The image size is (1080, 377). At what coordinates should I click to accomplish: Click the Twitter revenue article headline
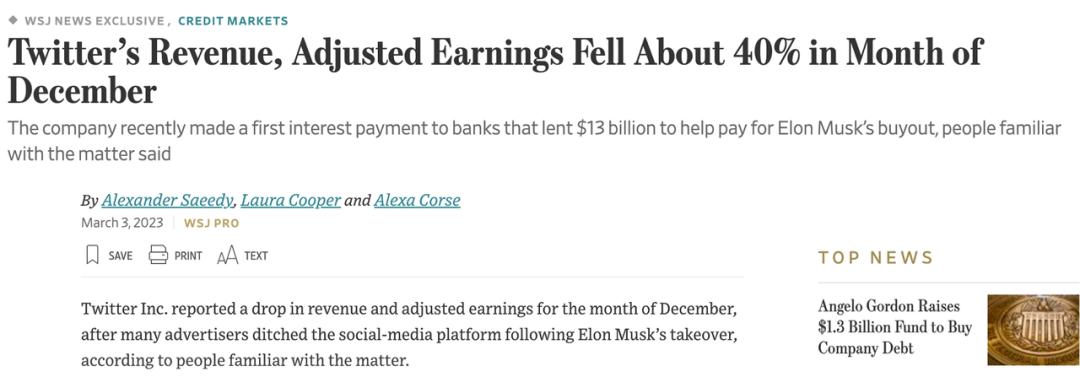pyautogui.click(x=495, y=71)
